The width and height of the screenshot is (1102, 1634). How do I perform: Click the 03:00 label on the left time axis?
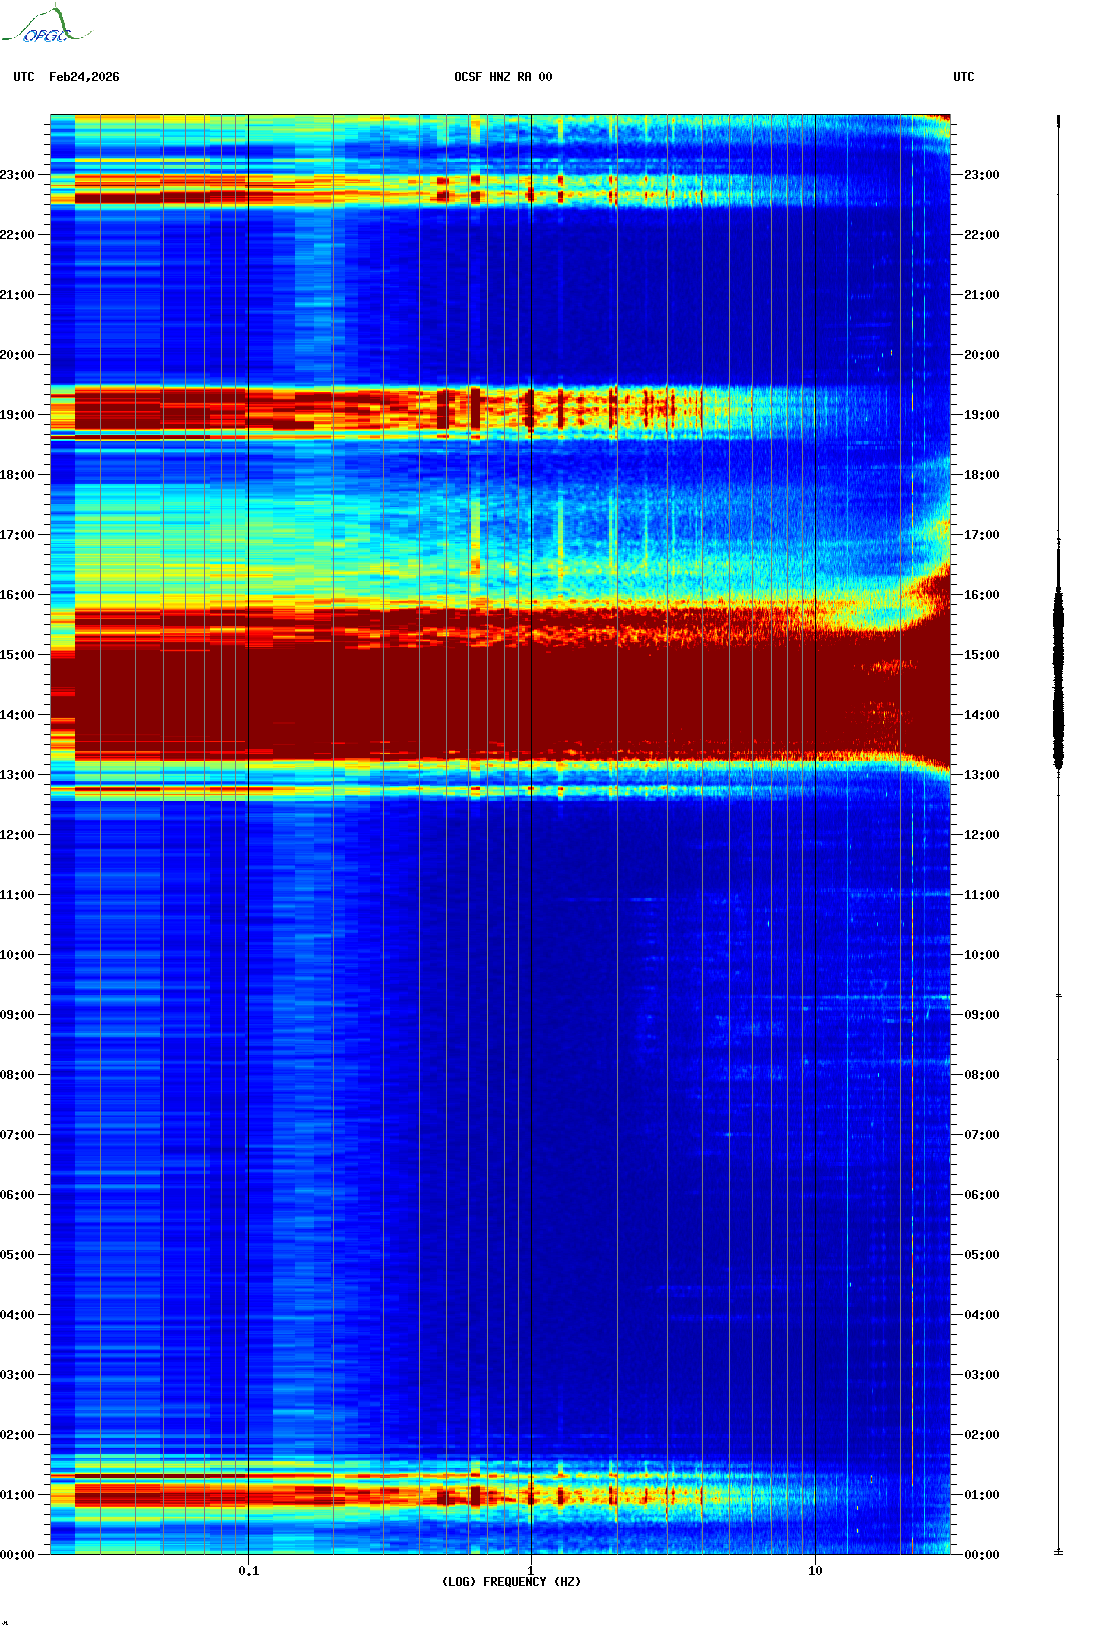17,1375
